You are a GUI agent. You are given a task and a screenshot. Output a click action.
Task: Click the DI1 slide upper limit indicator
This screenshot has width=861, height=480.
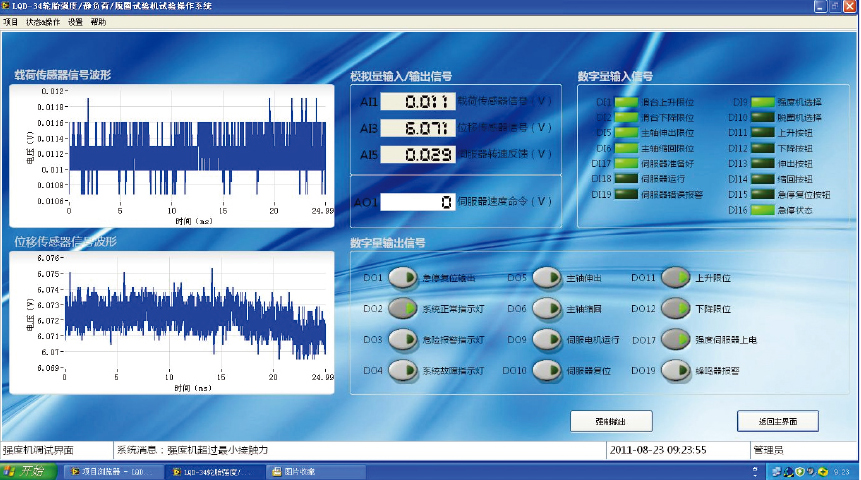[626, 102]
